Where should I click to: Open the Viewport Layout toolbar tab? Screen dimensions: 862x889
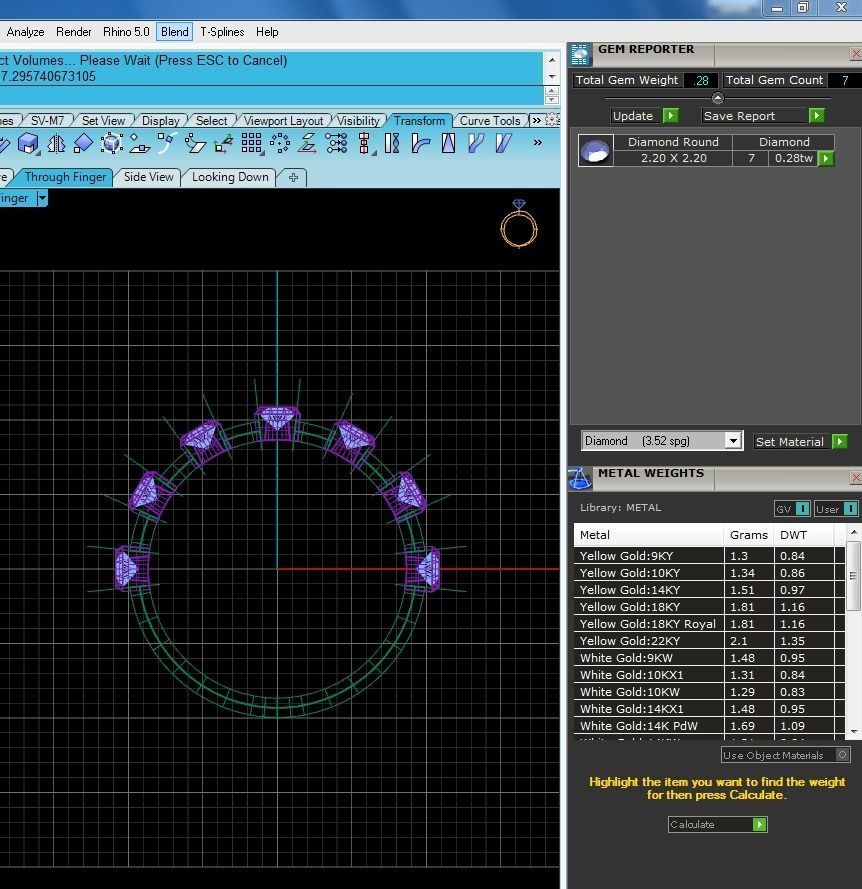point(284,120)
